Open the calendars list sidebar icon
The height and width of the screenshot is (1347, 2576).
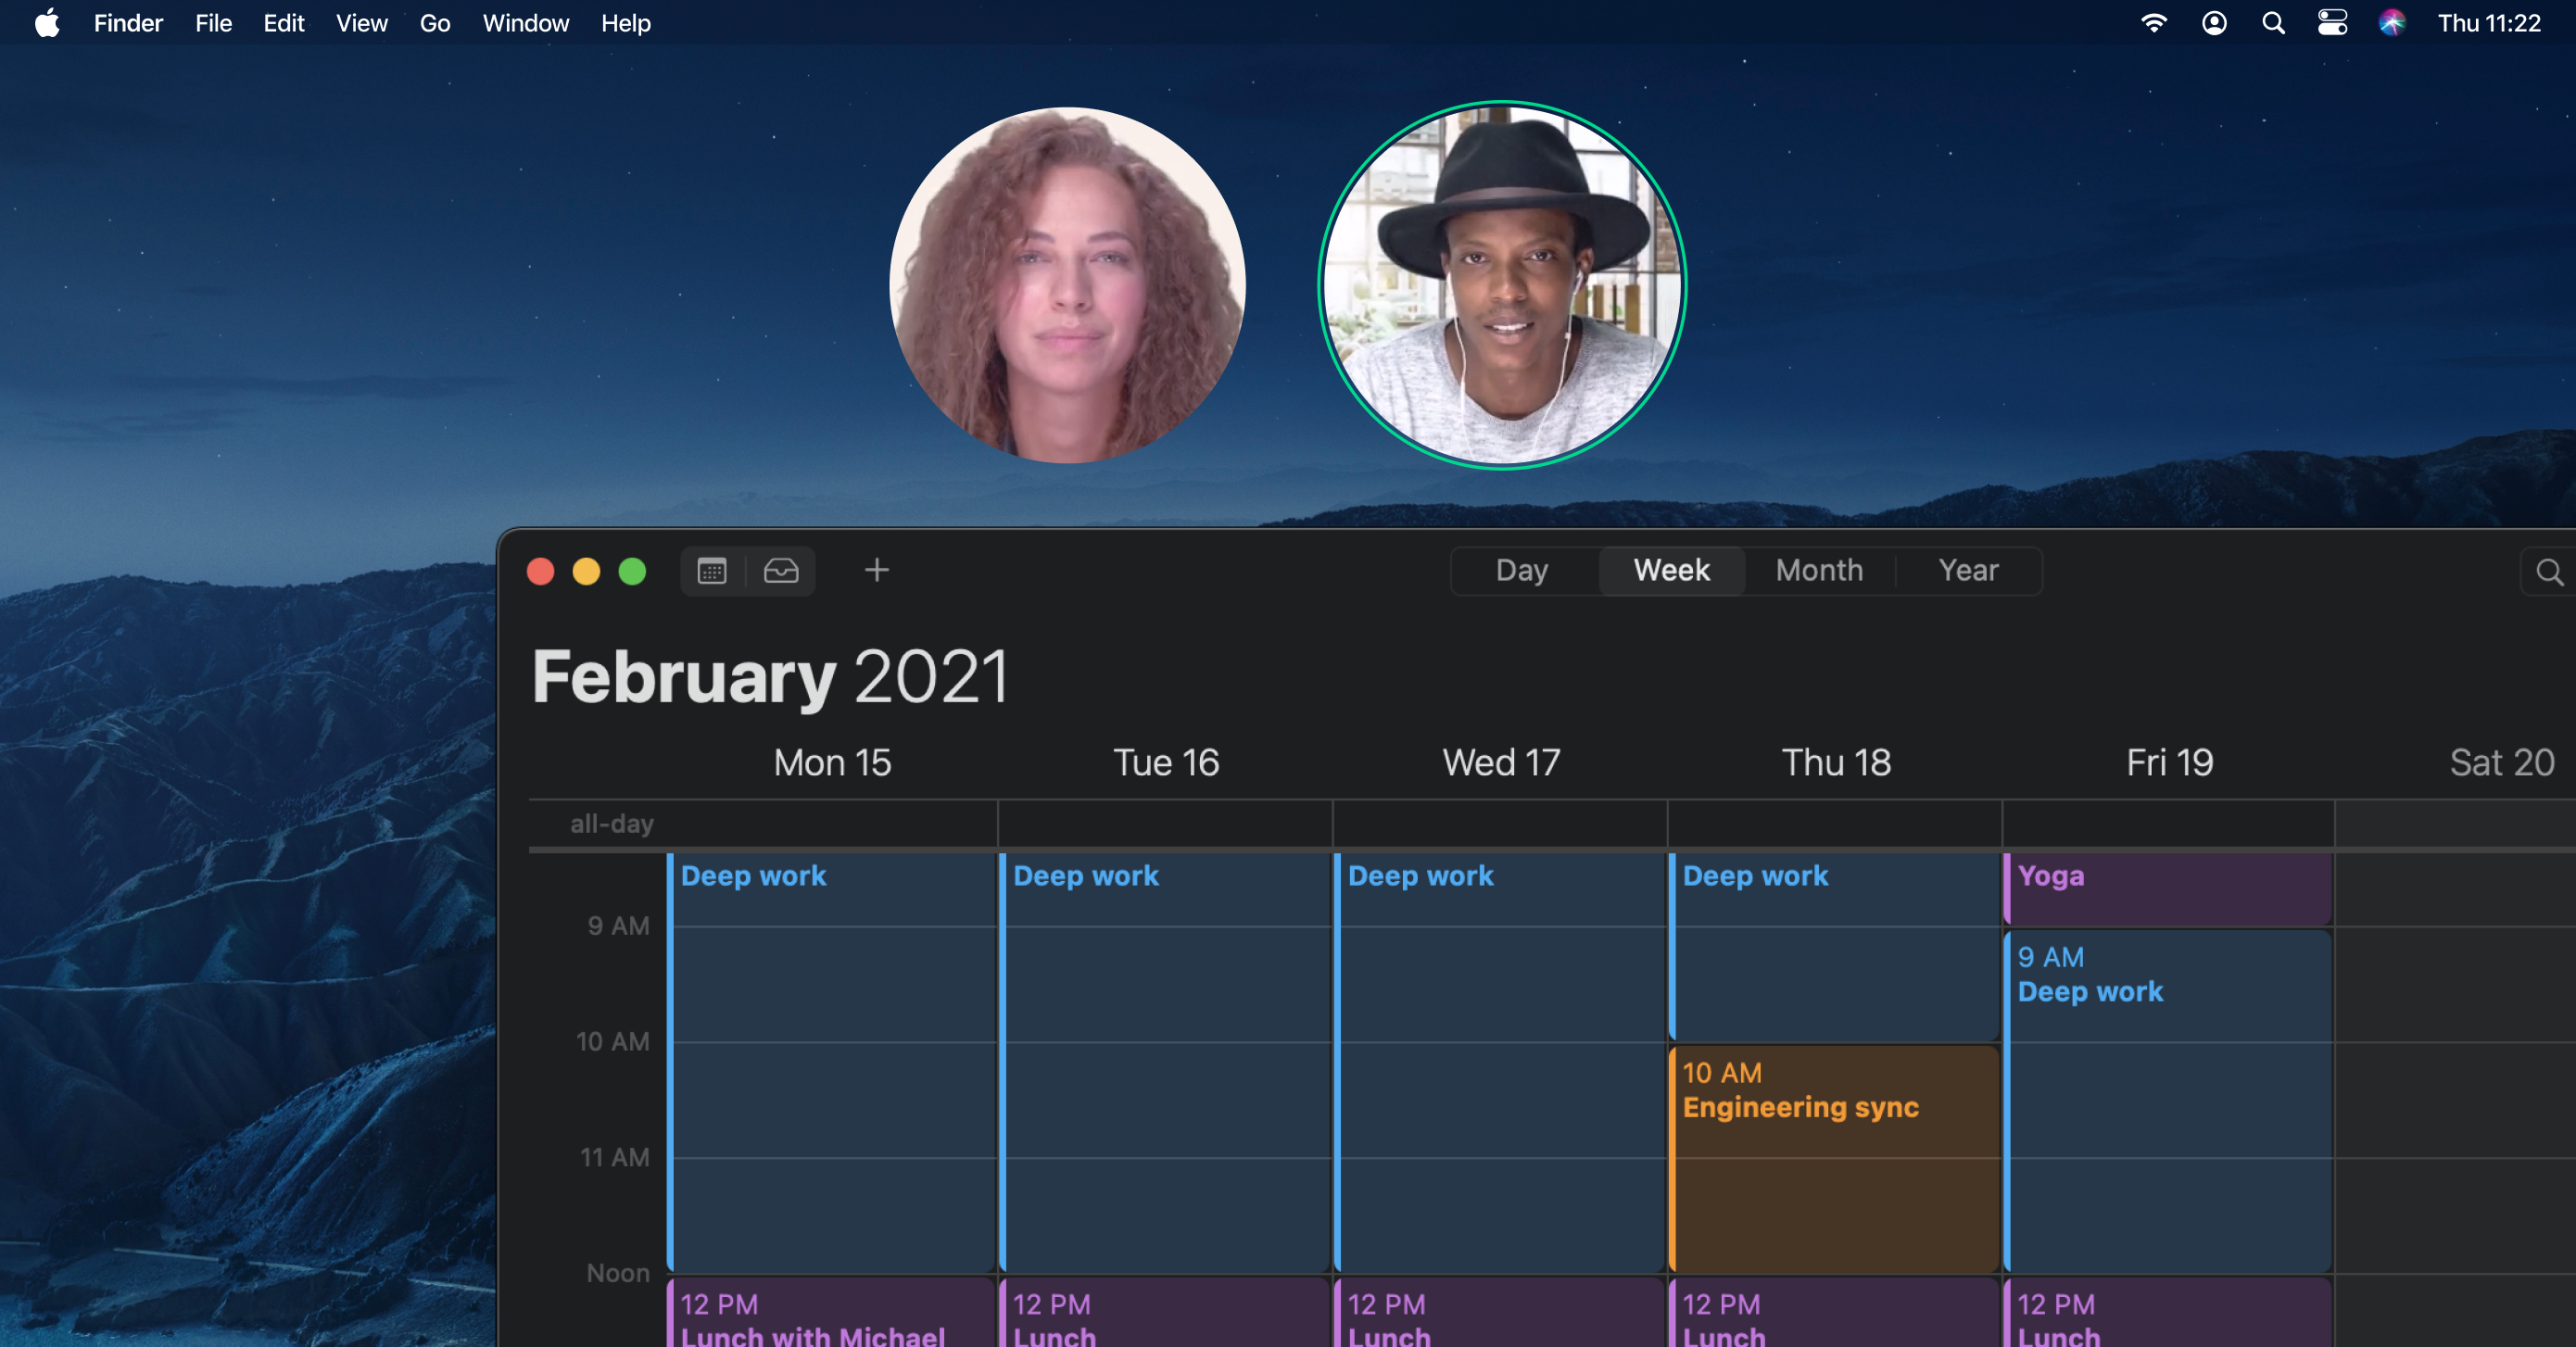712,571
